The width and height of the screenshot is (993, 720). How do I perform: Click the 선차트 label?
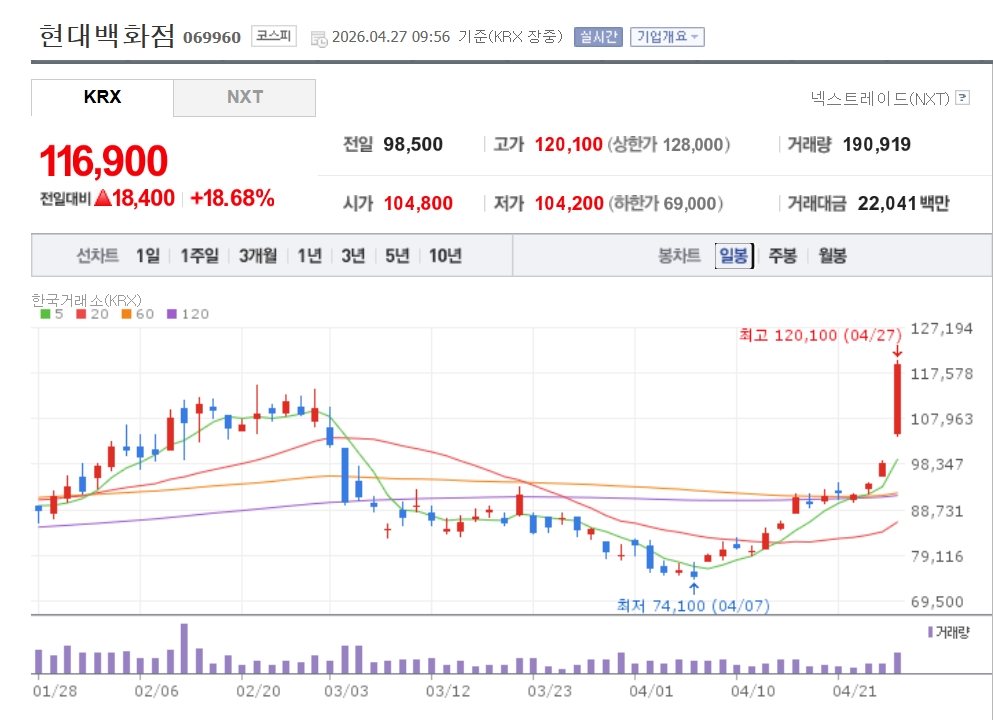click(x=98, y=256)
